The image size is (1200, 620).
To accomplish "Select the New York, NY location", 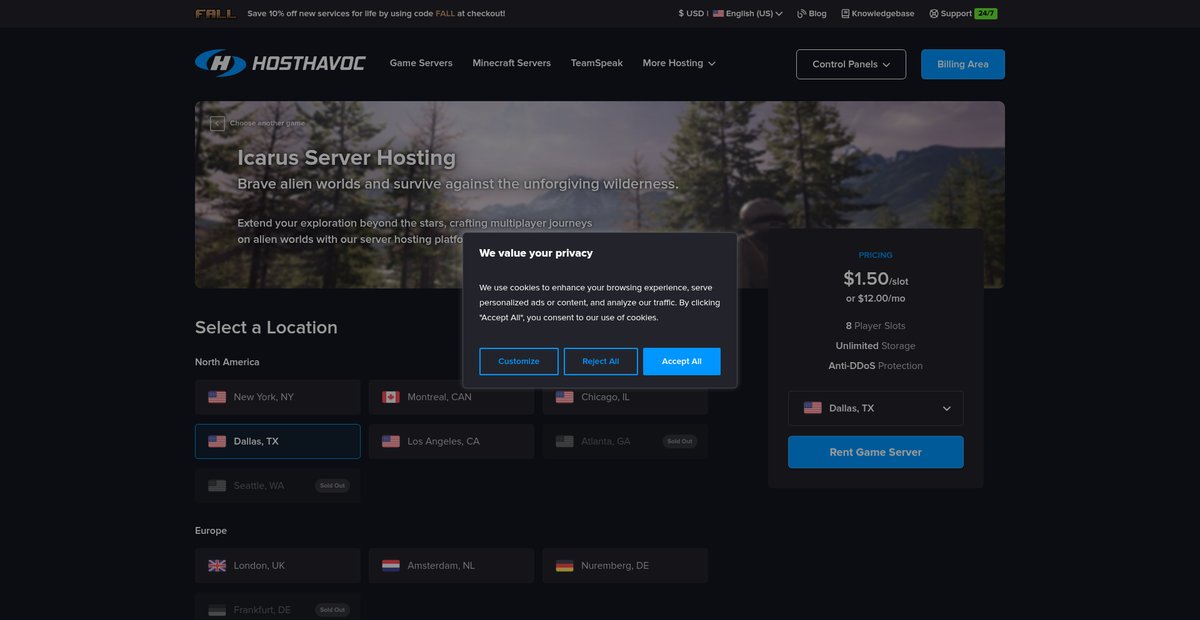I will [x=278, y=397].
